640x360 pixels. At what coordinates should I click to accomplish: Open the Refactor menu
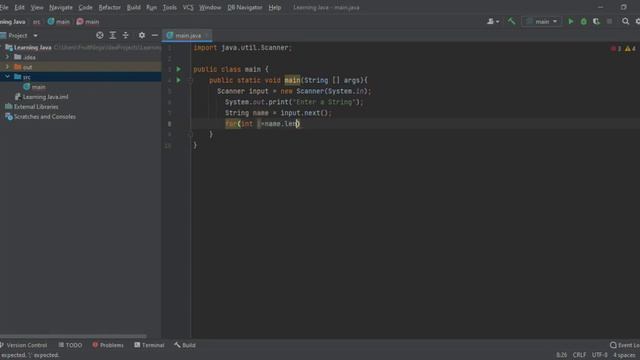[109, 7]
